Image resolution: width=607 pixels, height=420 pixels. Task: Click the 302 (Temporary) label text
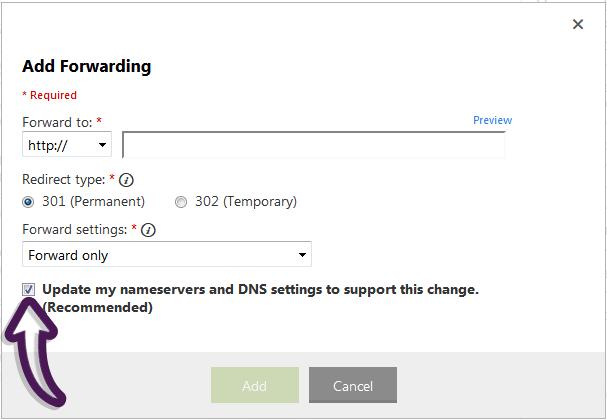click(246, 202)
